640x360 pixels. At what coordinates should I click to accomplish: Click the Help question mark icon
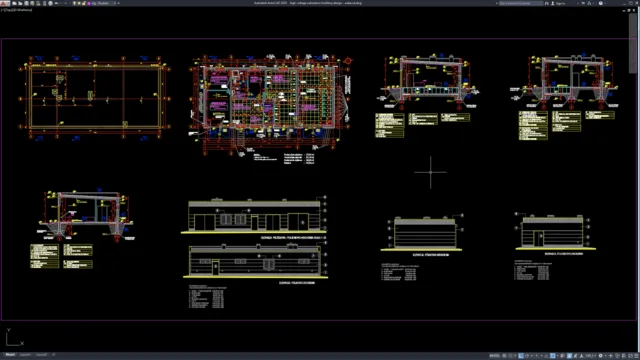[x=601, y=3]
